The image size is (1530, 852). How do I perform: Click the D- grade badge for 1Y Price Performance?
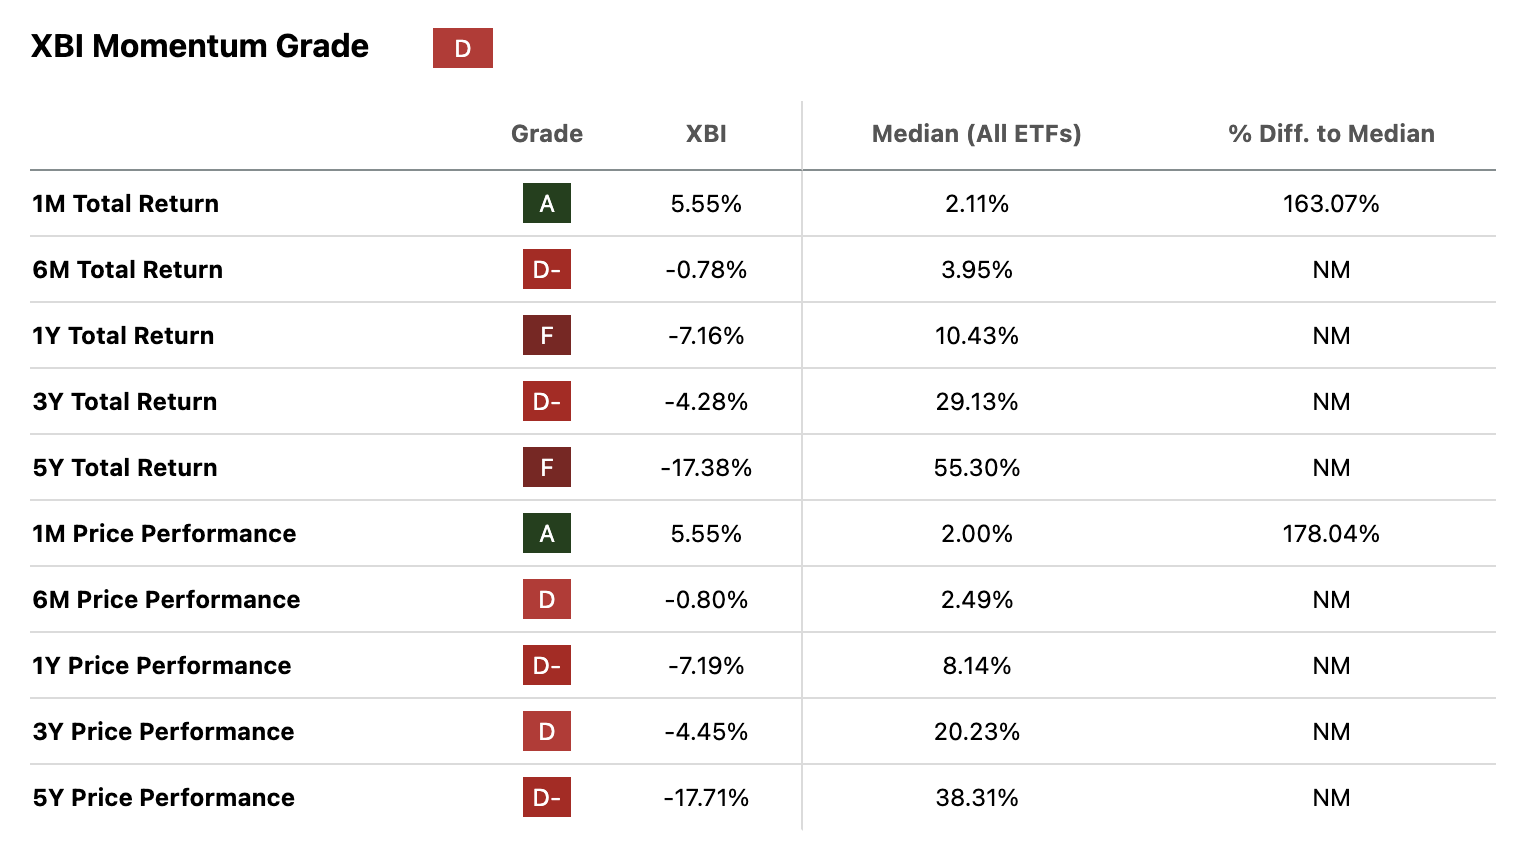pos(546,665)
